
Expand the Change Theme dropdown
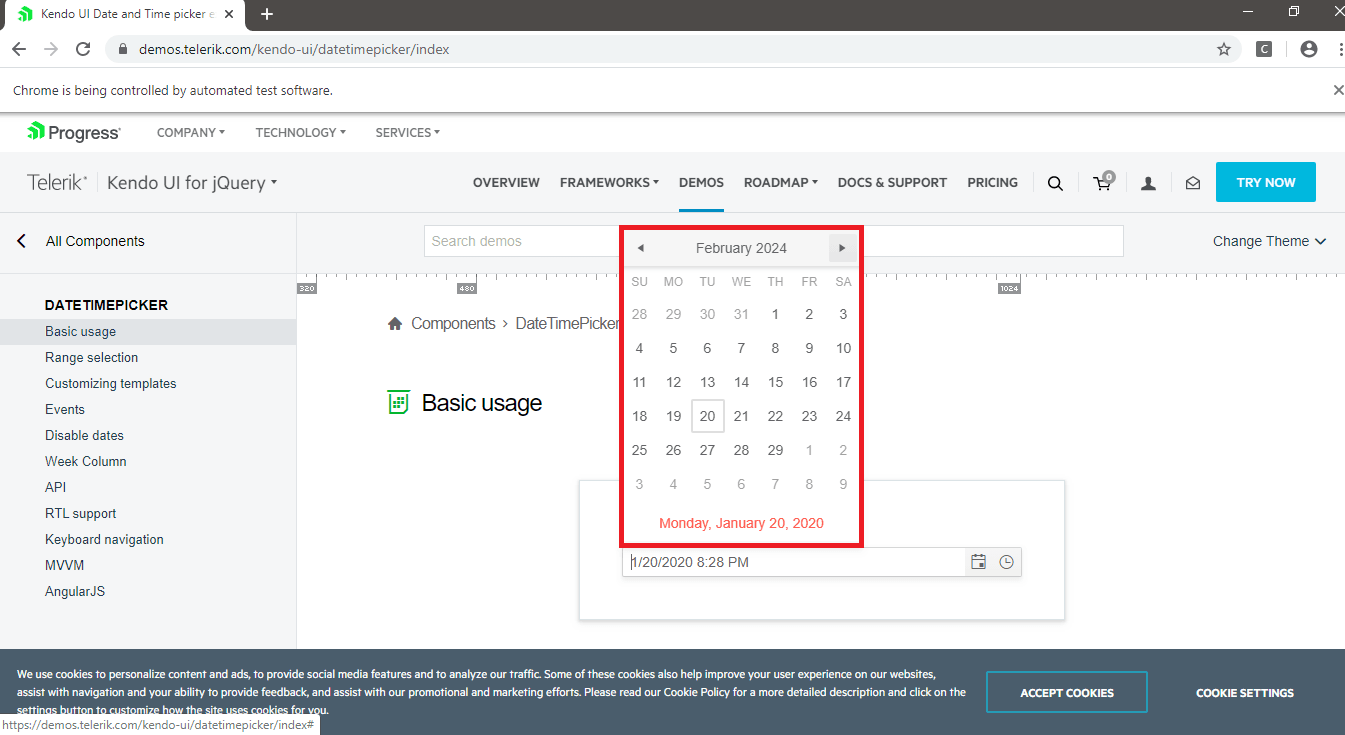(x=1268, y=241)
